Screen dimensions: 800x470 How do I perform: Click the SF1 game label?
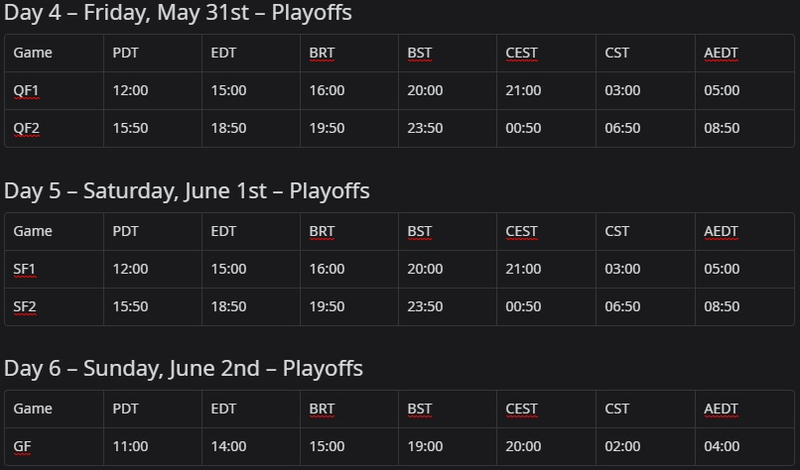coord(24,269)
